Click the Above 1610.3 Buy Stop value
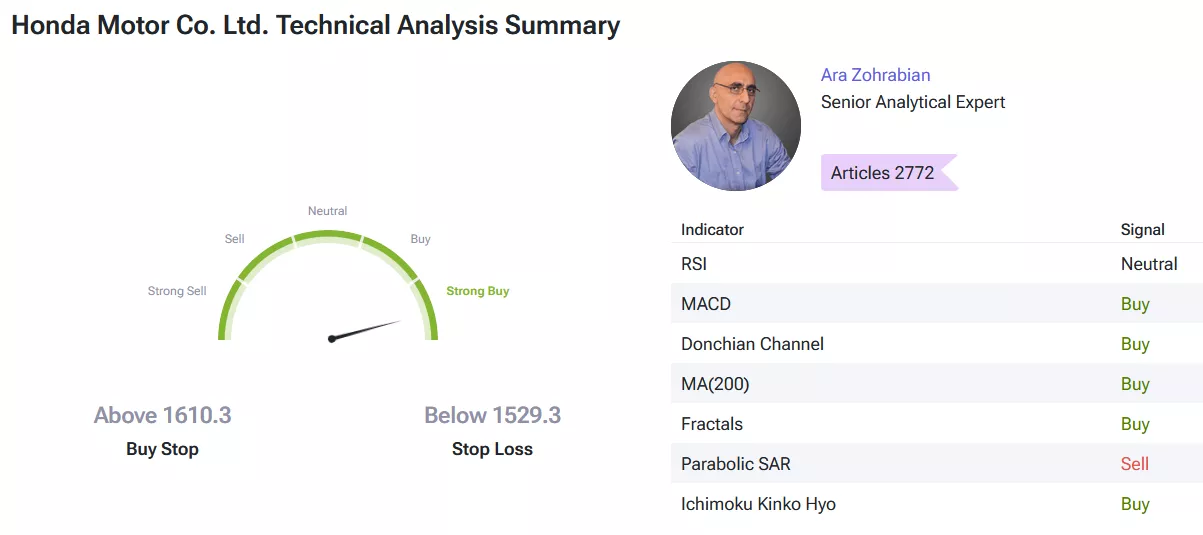Image resolution: width=1203 pixels, height=535 pixels. coord(162,415)
